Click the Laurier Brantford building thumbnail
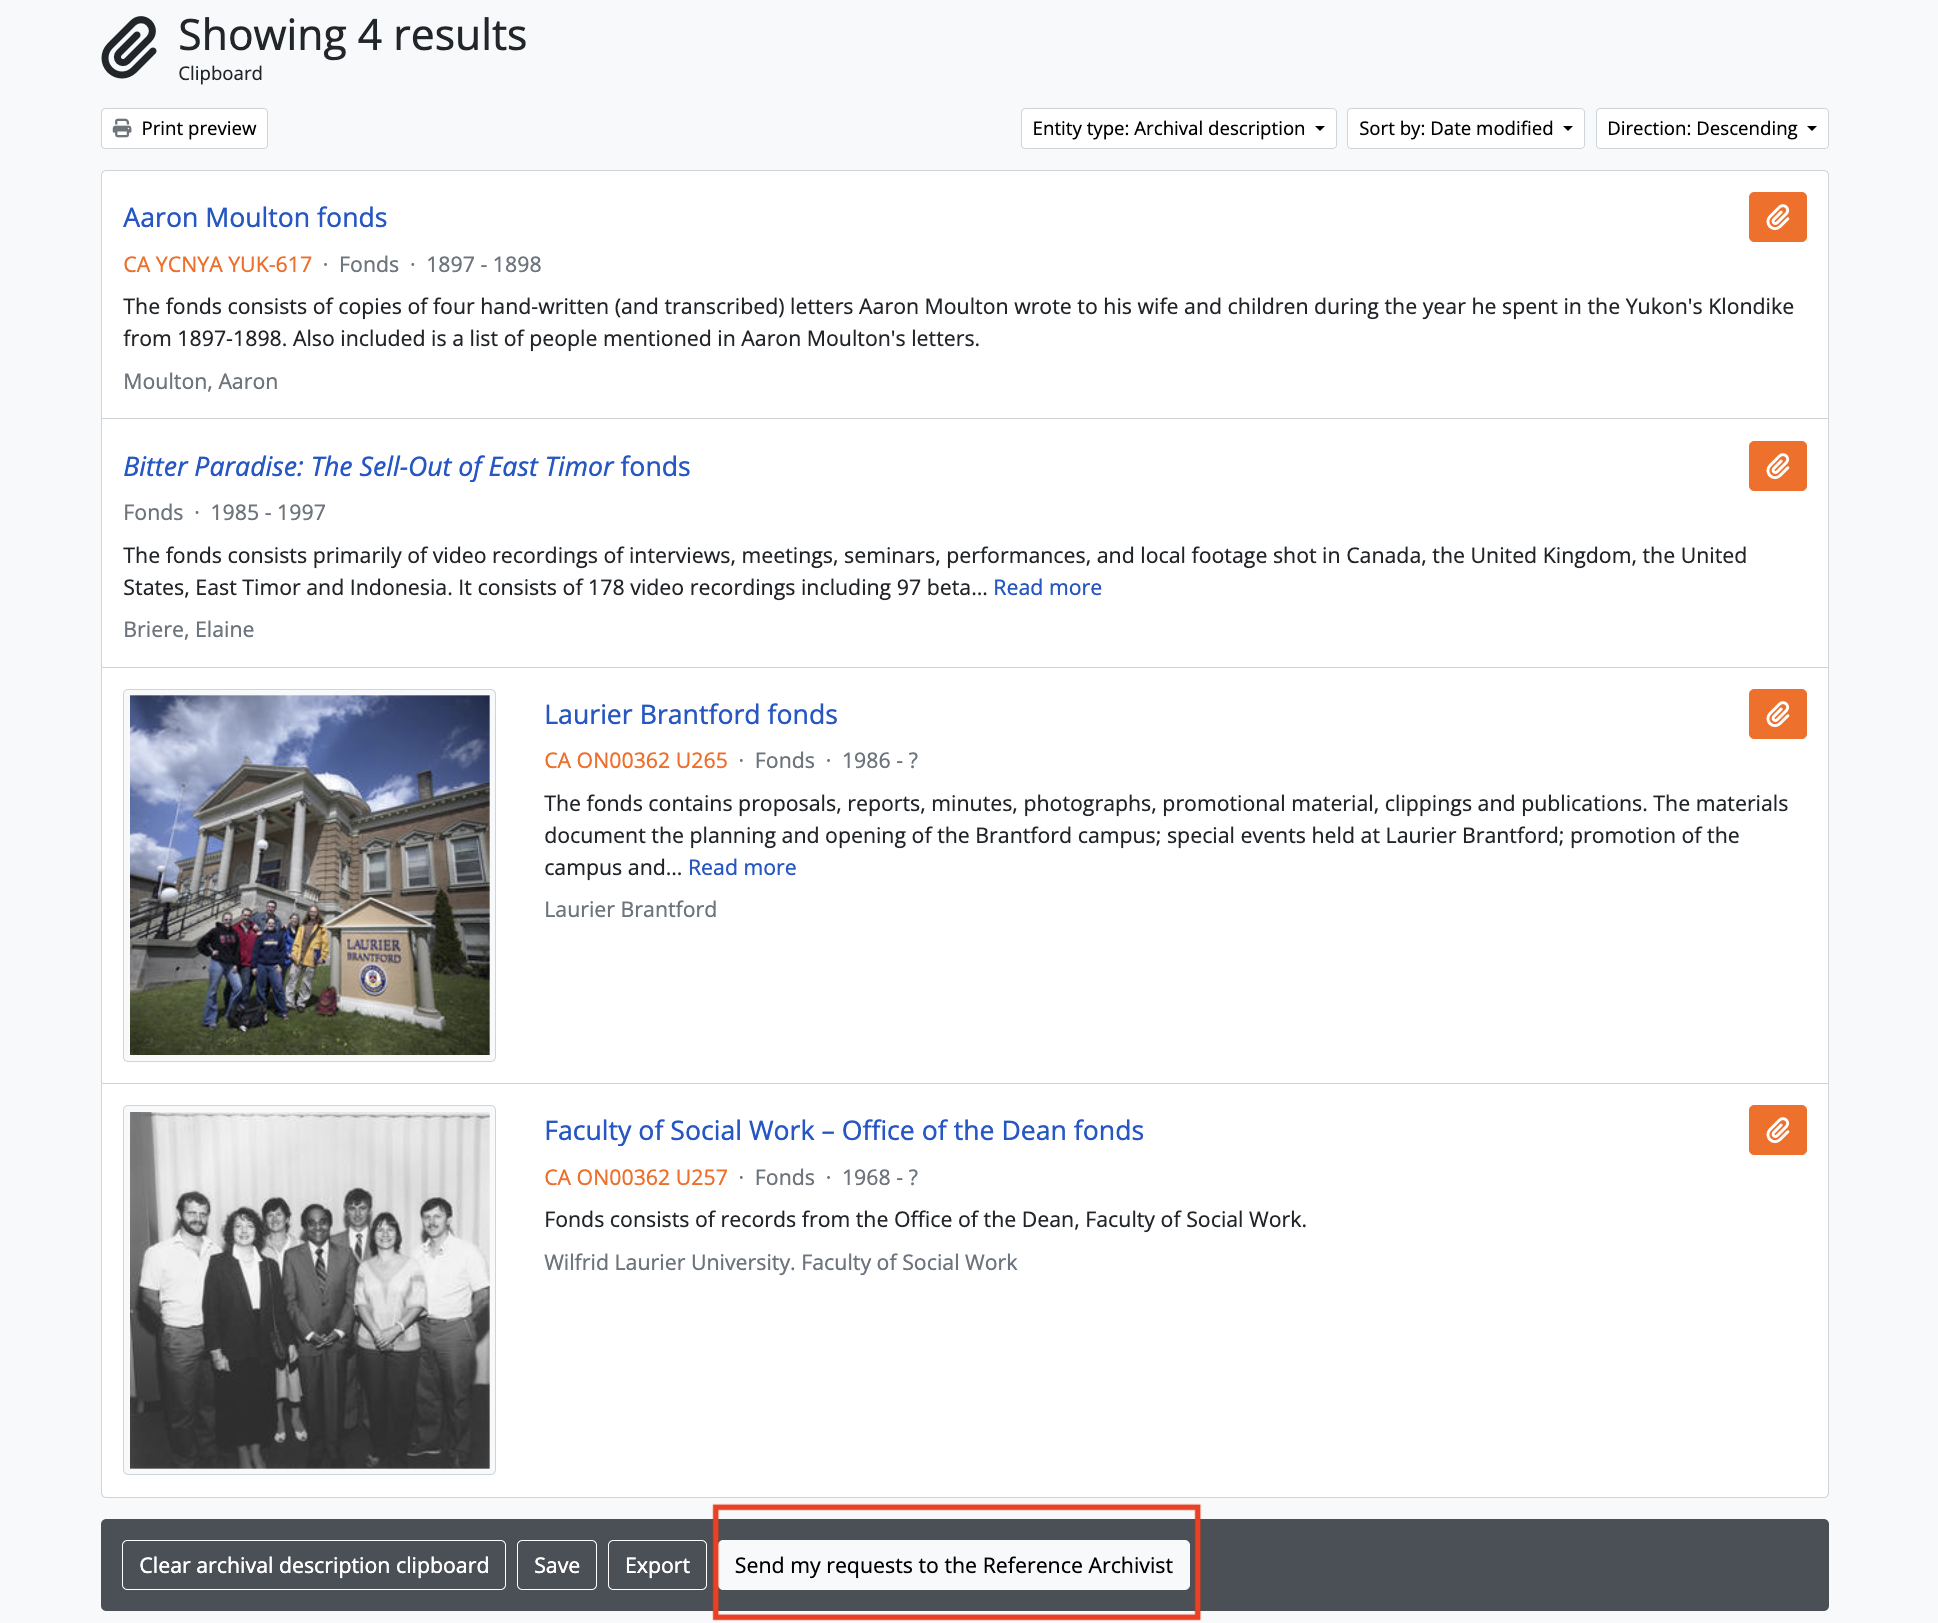This screenshot has height=1623, width=1938. [x=310, y=875]
